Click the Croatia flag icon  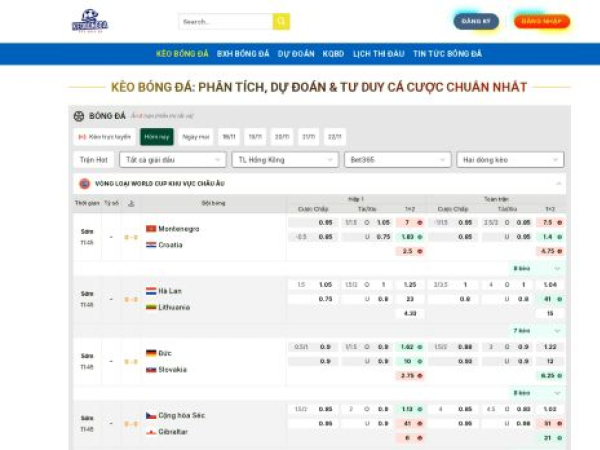tap(151, 244)
